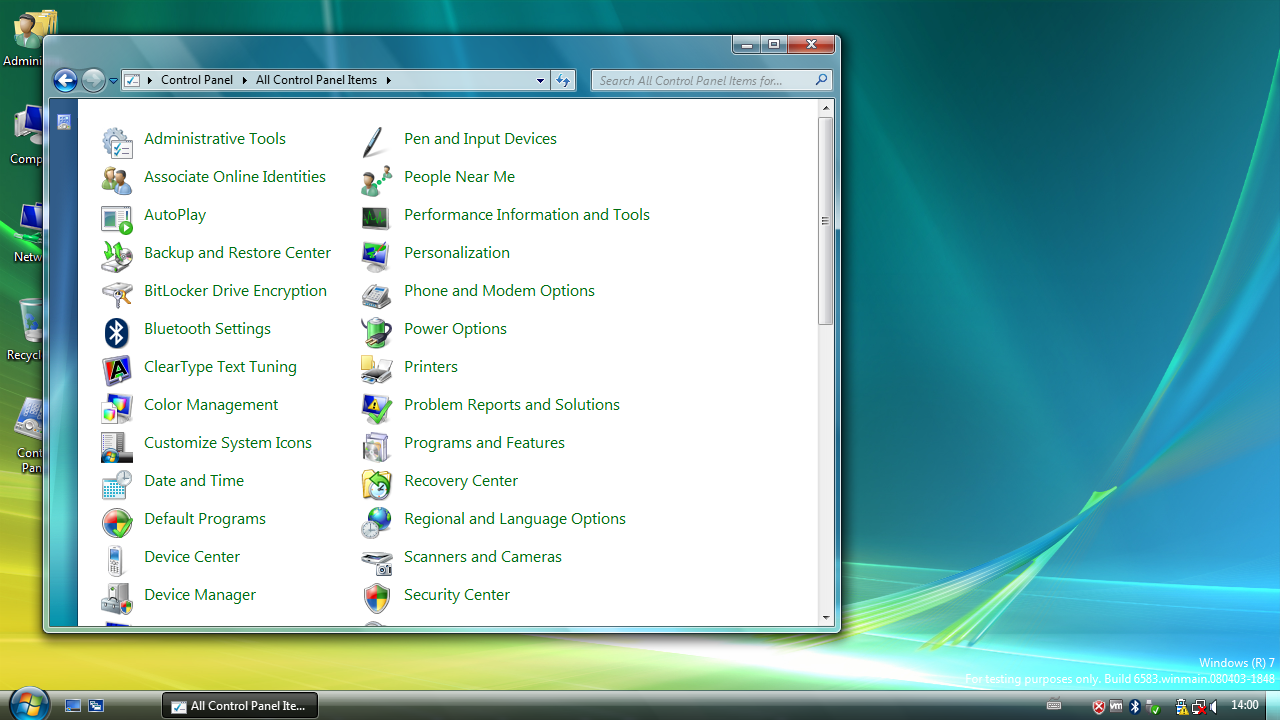Viewport: 1280px width, 720px height.
Task: Select the Control Panel breadcrumb
Action: [197, 80]
